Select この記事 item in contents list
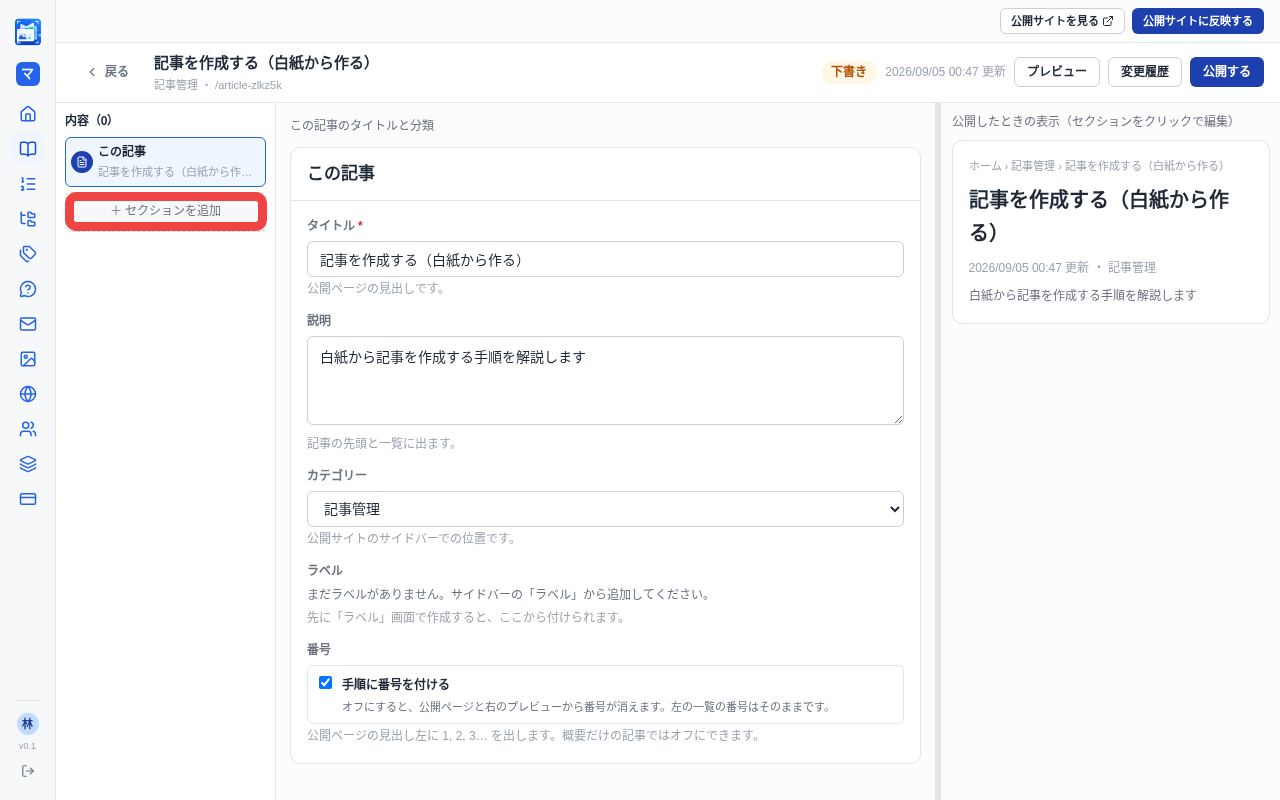Viewport: 1280px width, 800px height. (166, 162)
